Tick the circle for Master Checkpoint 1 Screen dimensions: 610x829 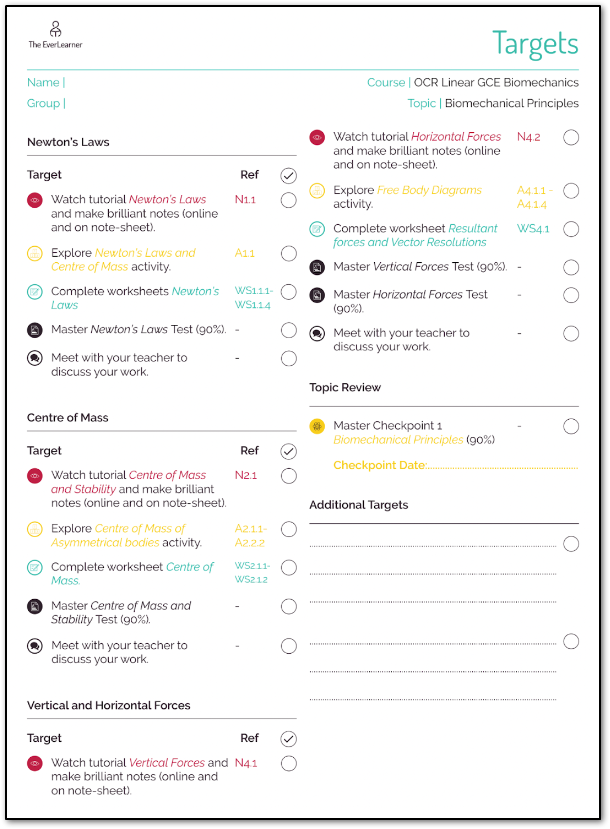(570, 426)
